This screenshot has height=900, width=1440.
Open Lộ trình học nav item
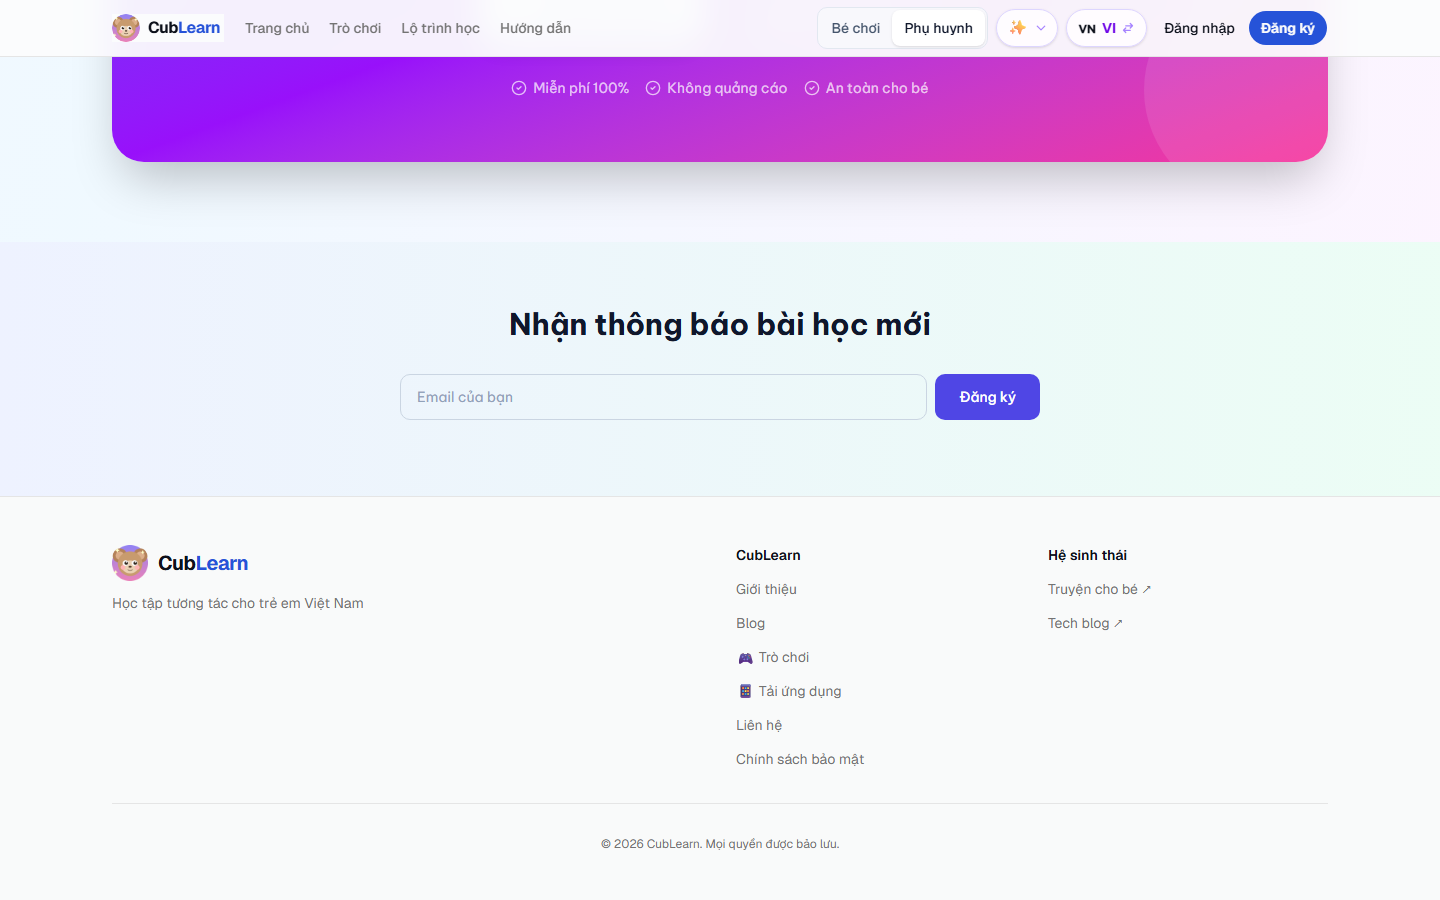point(441,28)
